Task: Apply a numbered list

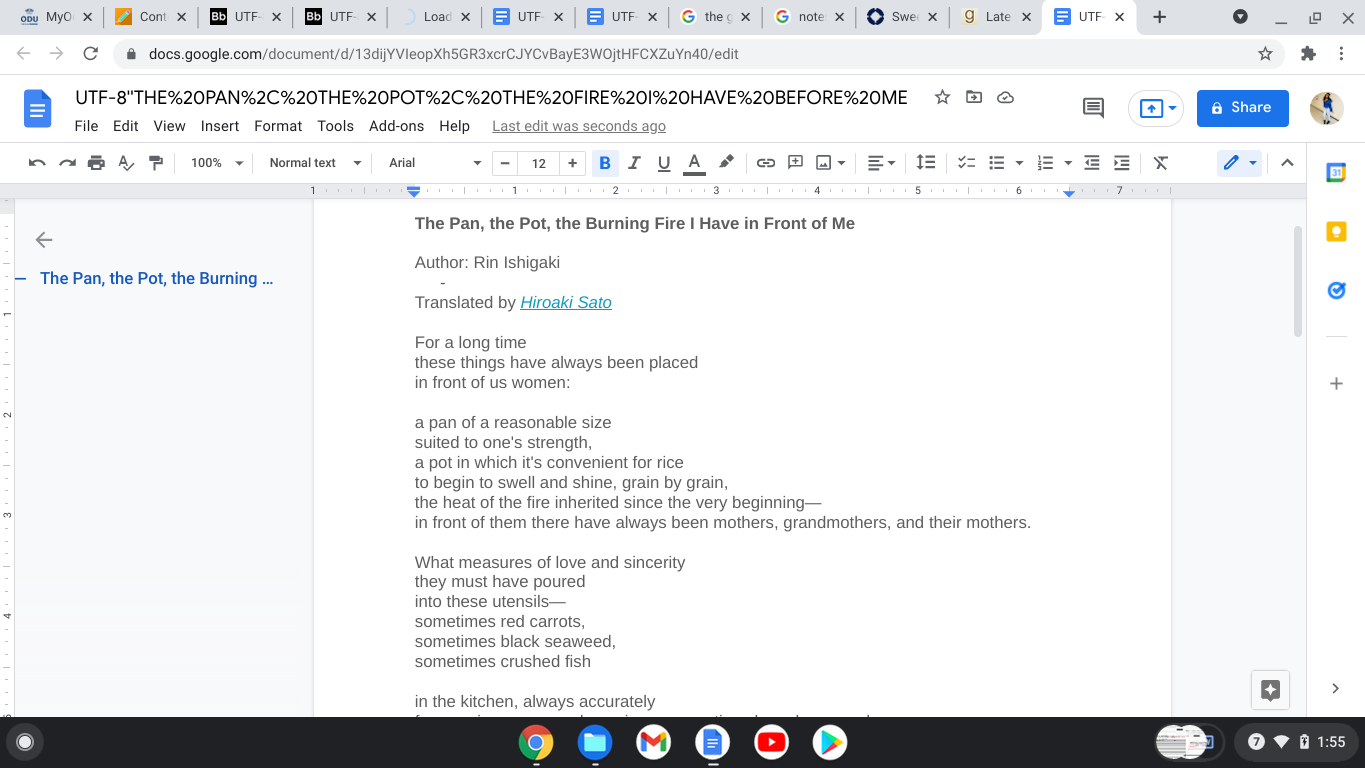Action: [x=1046, y=163]
